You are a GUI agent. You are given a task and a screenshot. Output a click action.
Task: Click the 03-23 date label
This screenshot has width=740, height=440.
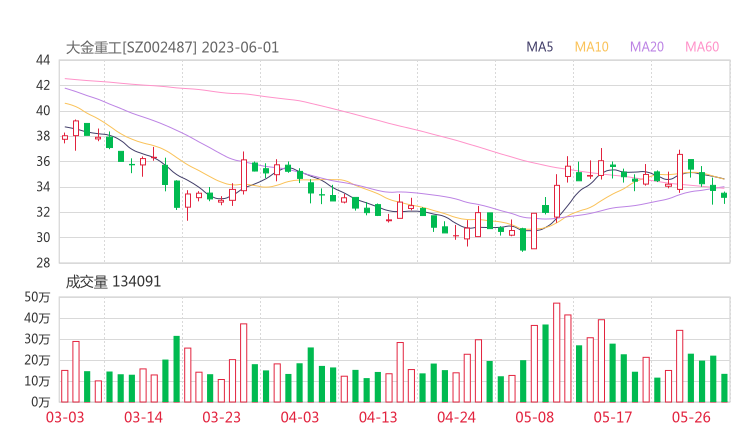click(x=221, y=417)
